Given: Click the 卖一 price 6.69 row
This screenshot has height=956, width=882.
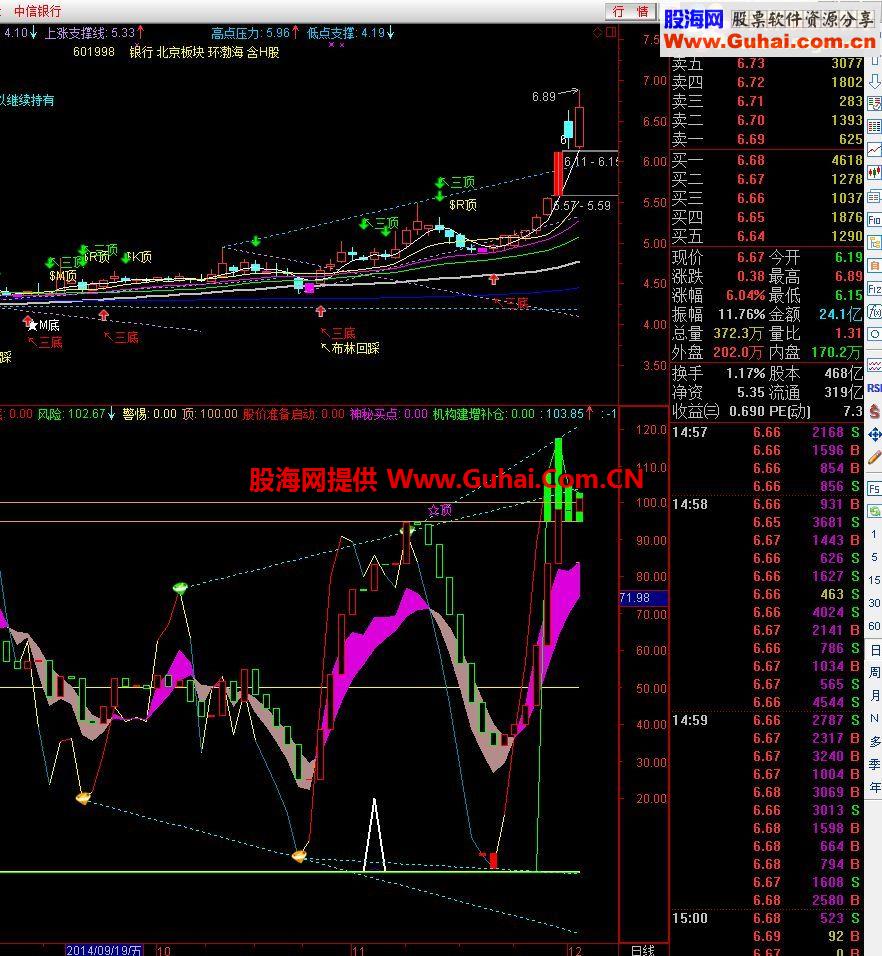Looking at the screenshot, I should click(x=767, y=139).
